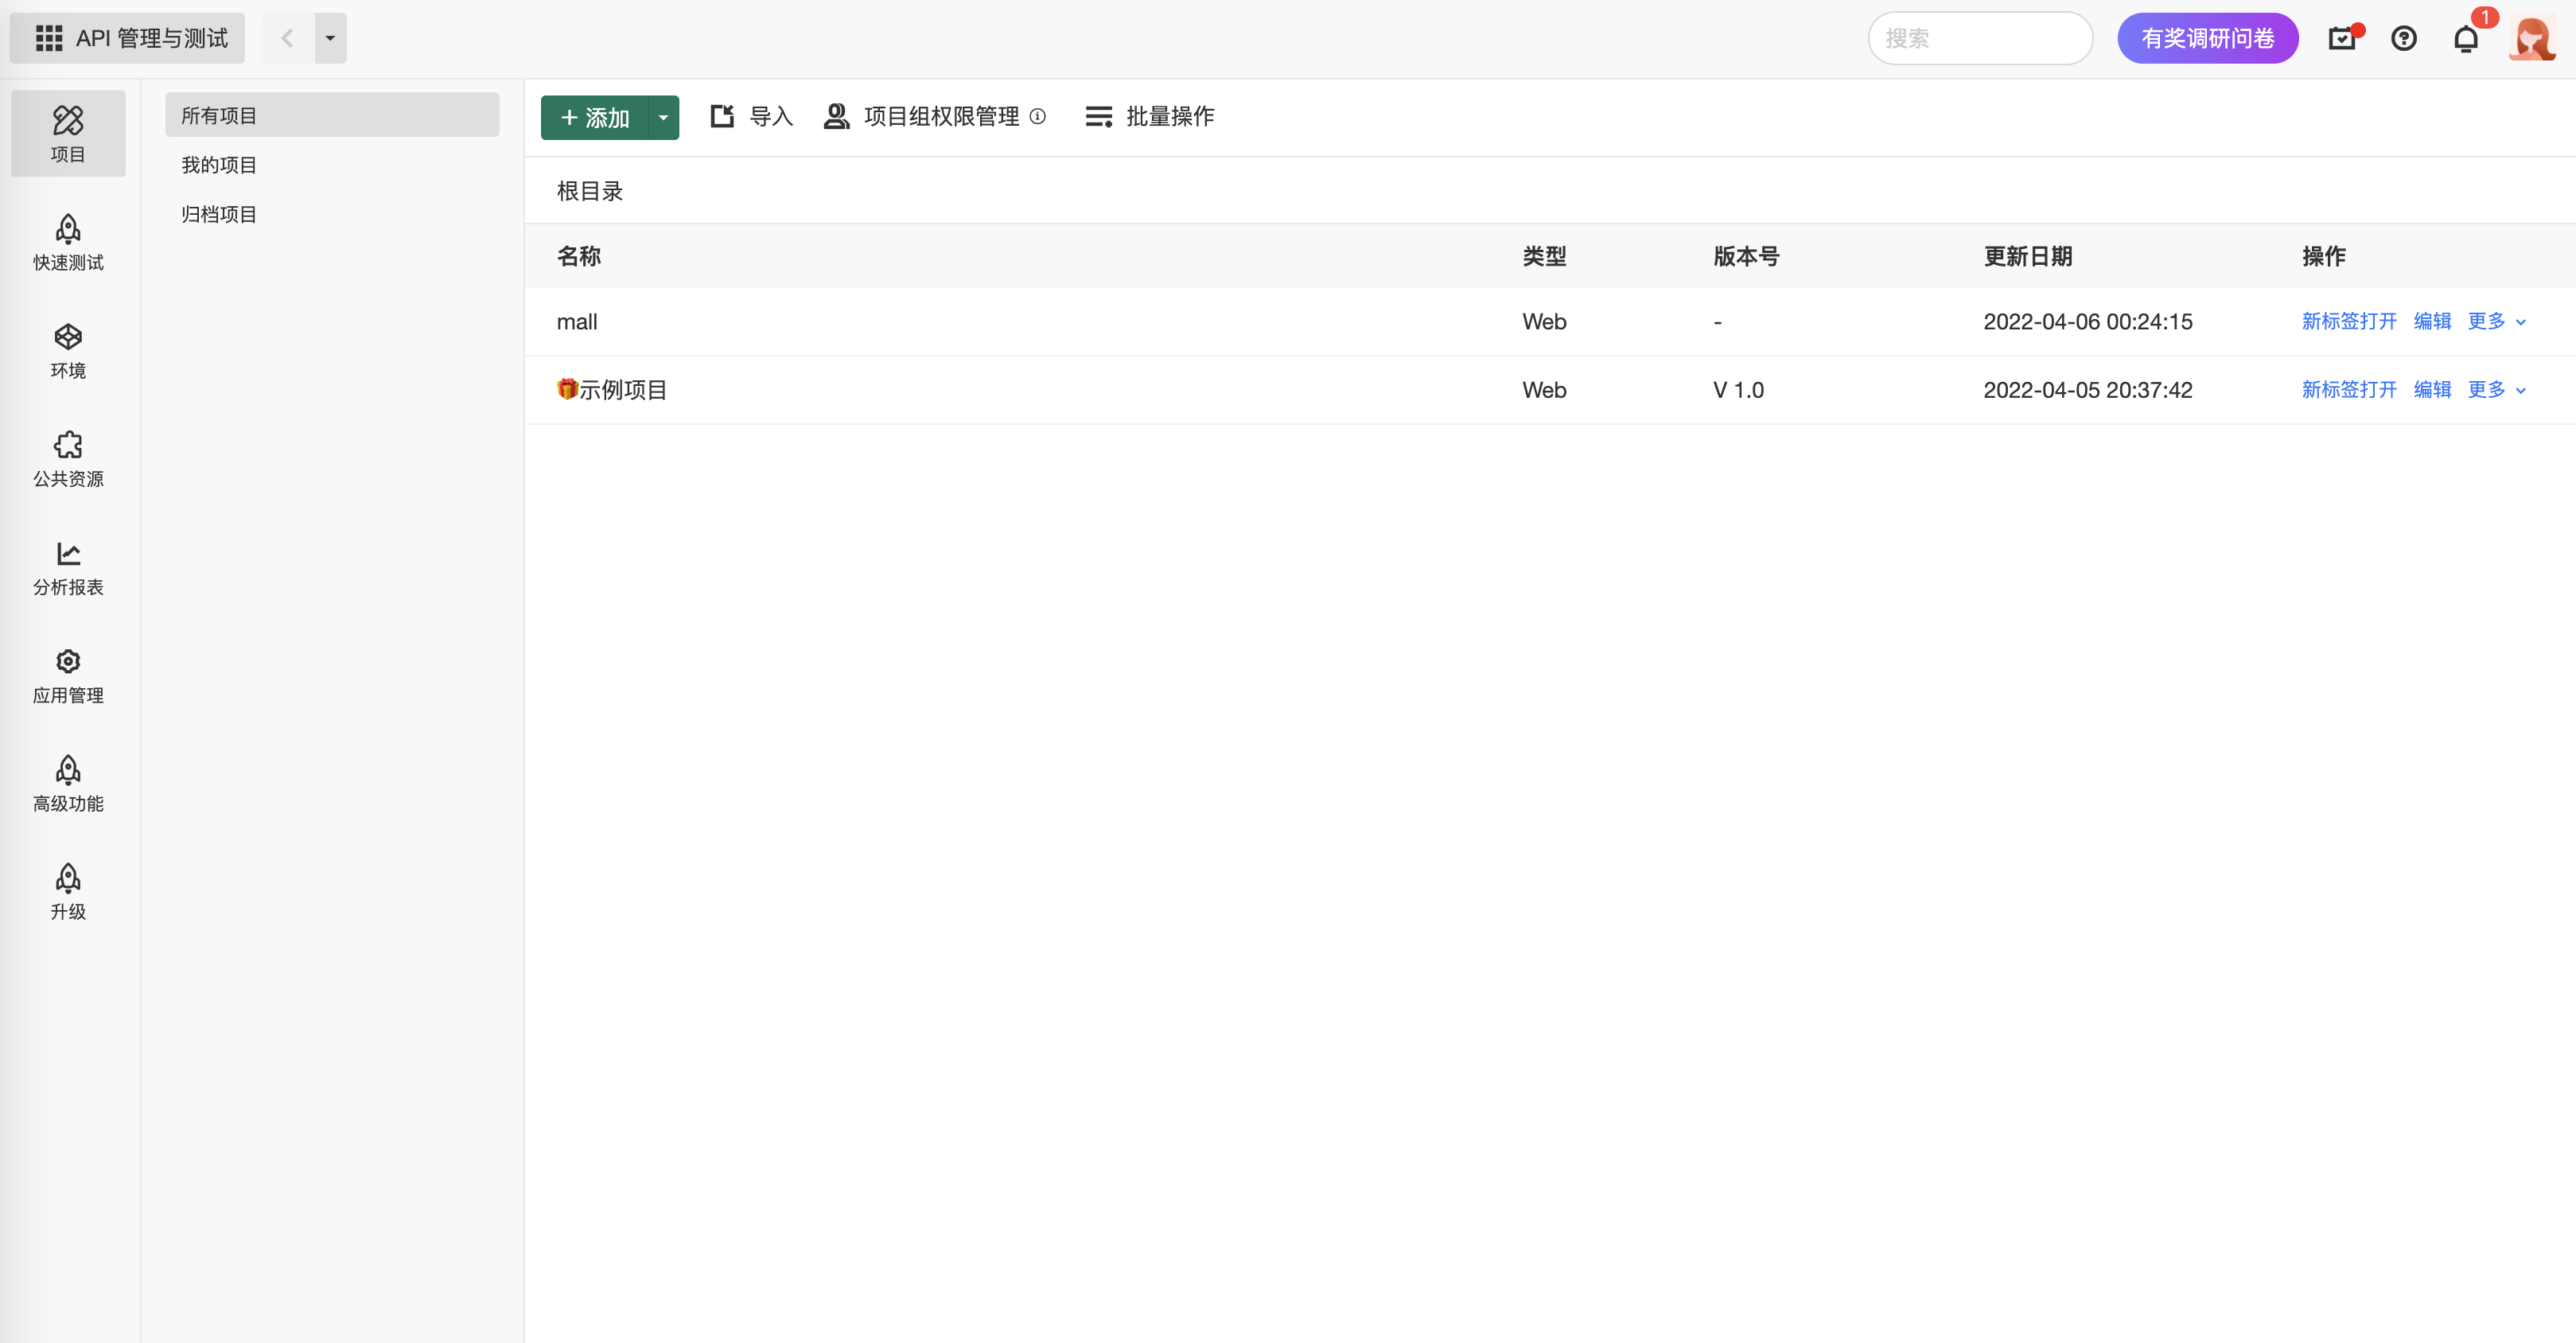The image size is (2576, 1343).
Task: Click 新标签打开 link for mall
Action: click(x=2349, y=322)
